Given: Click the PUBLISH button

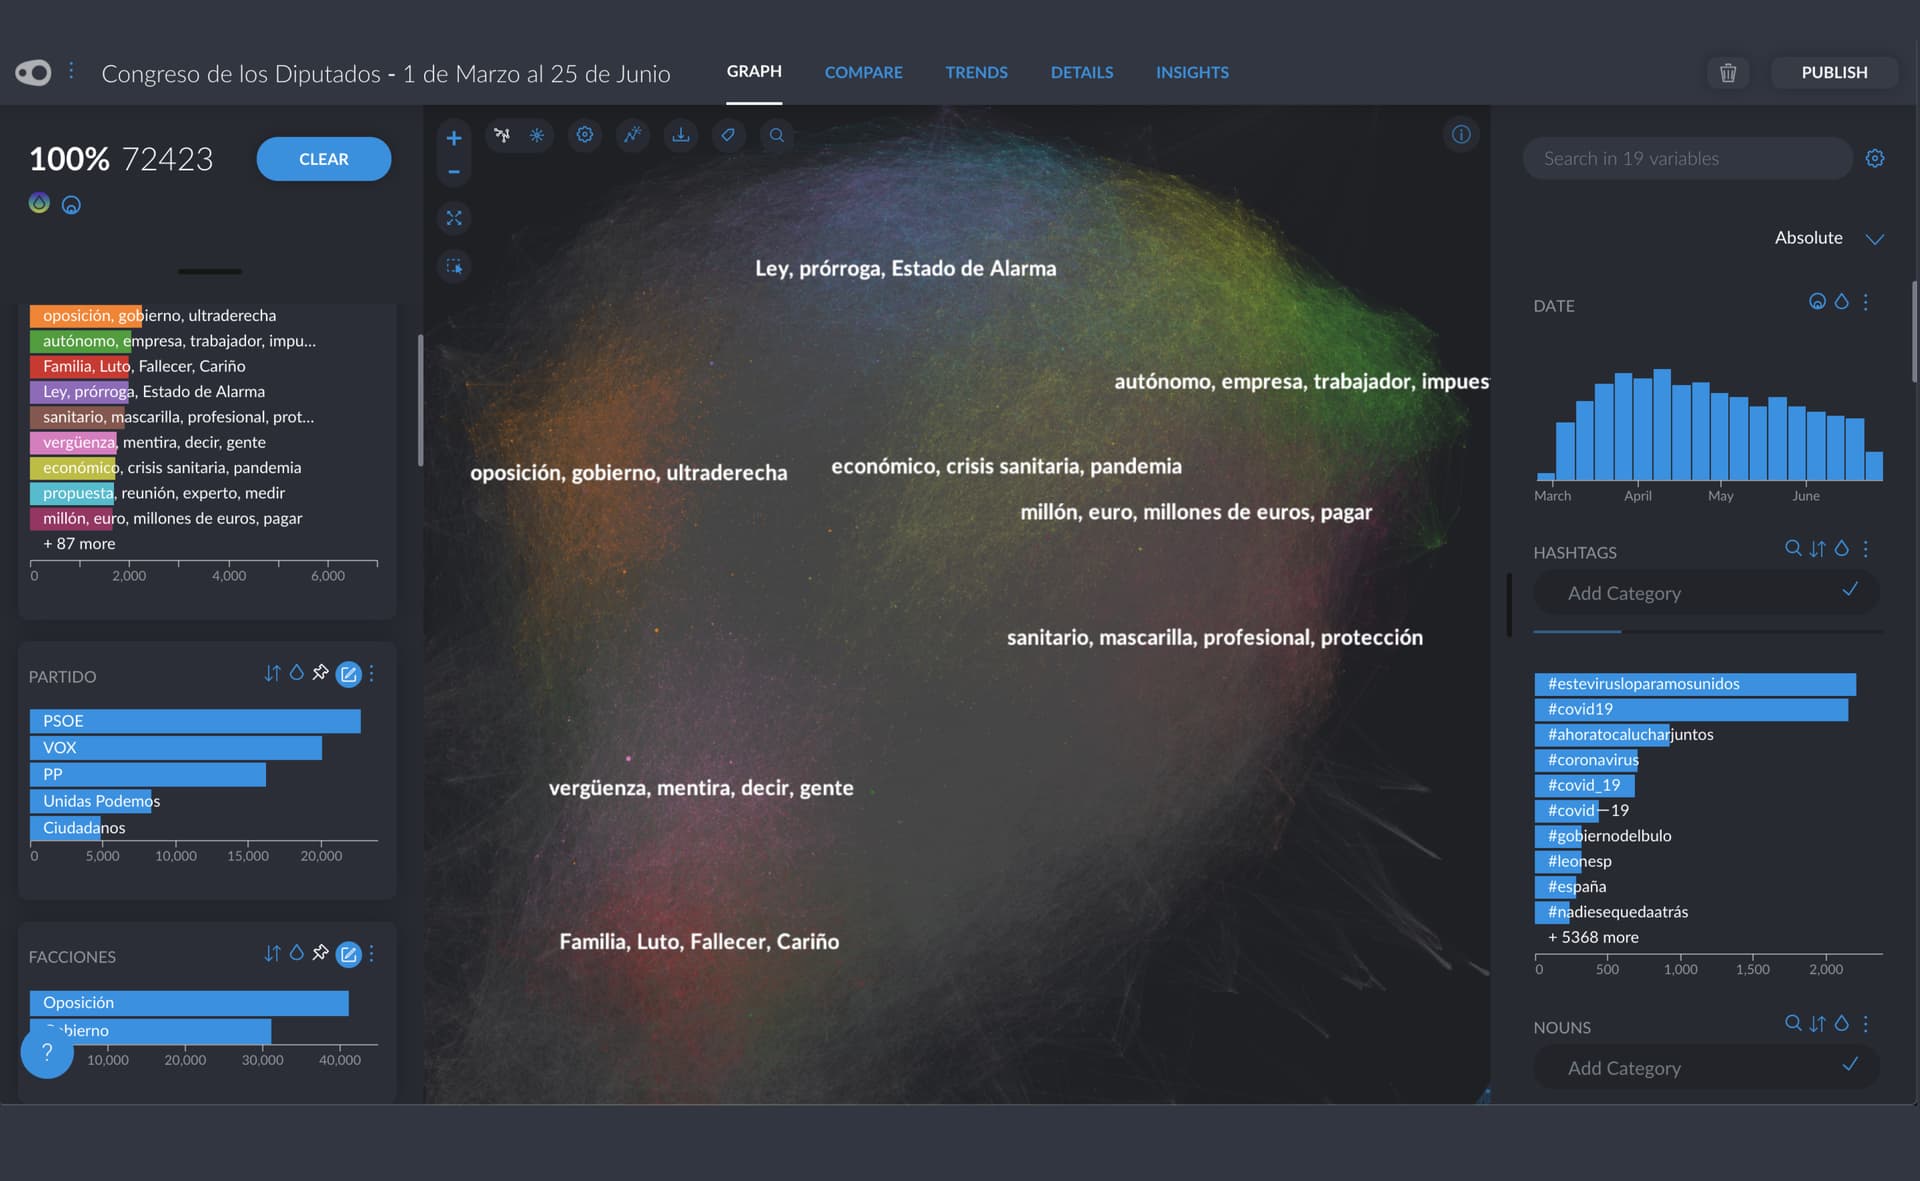Looking at the screenshot, I should click(1834, 72).
